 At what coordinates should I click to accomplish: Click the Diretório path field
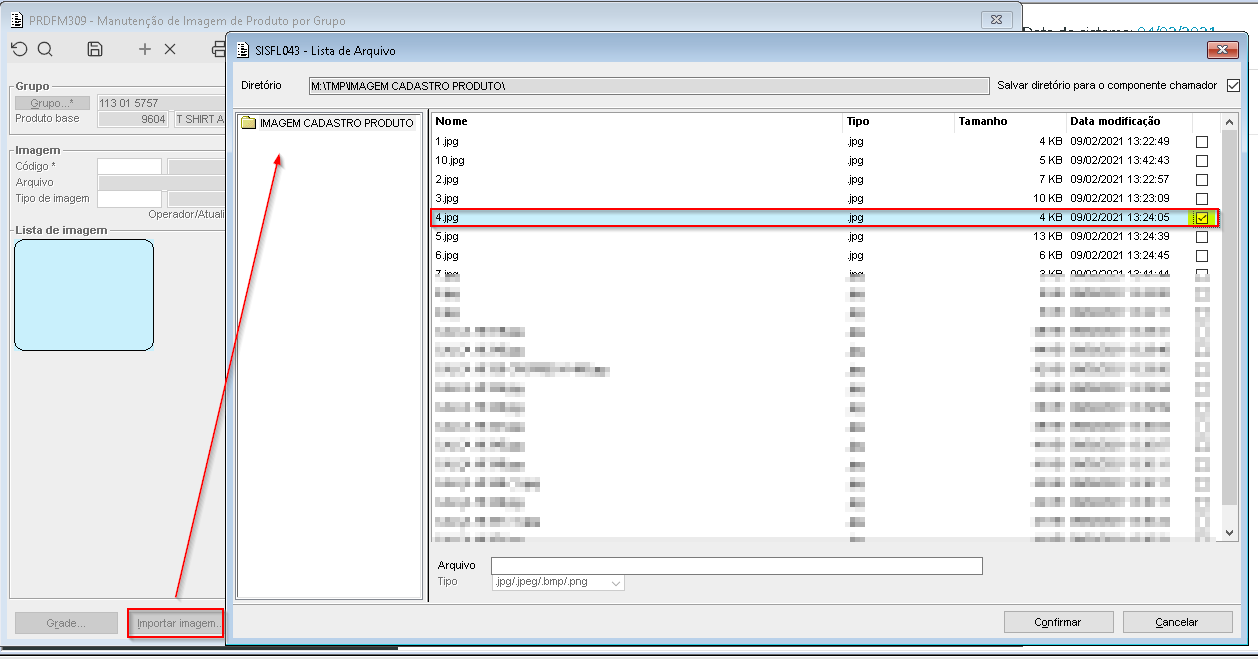(x=647, y=86)
